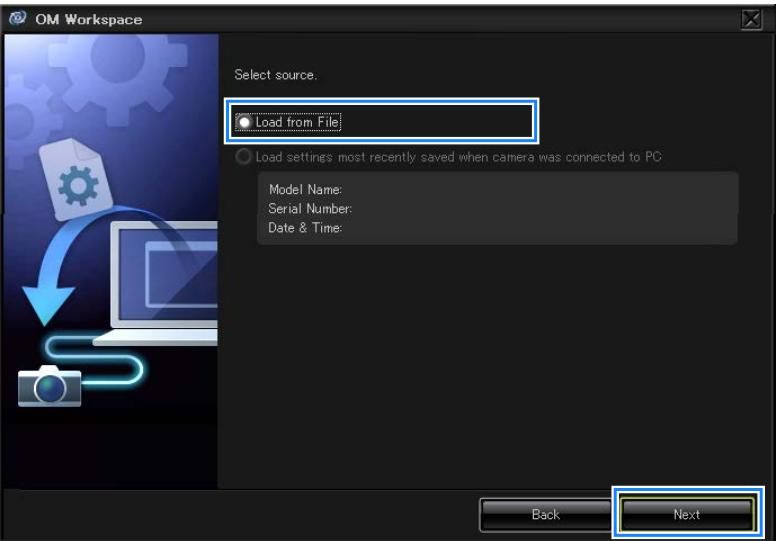776x541 pixels.
Task: Click the Next button
Action: (x=686, y=515)
